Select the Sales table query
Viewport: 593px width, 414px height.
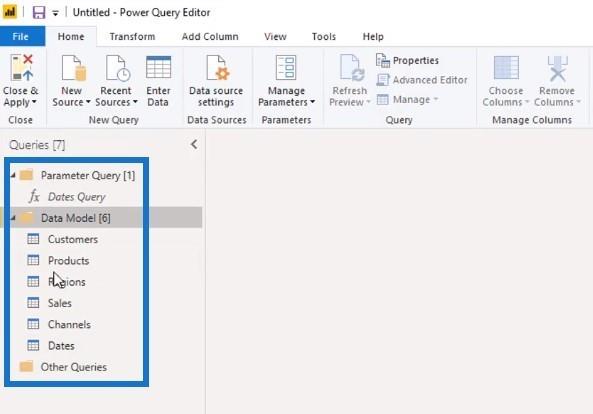[x=60, y=303]
